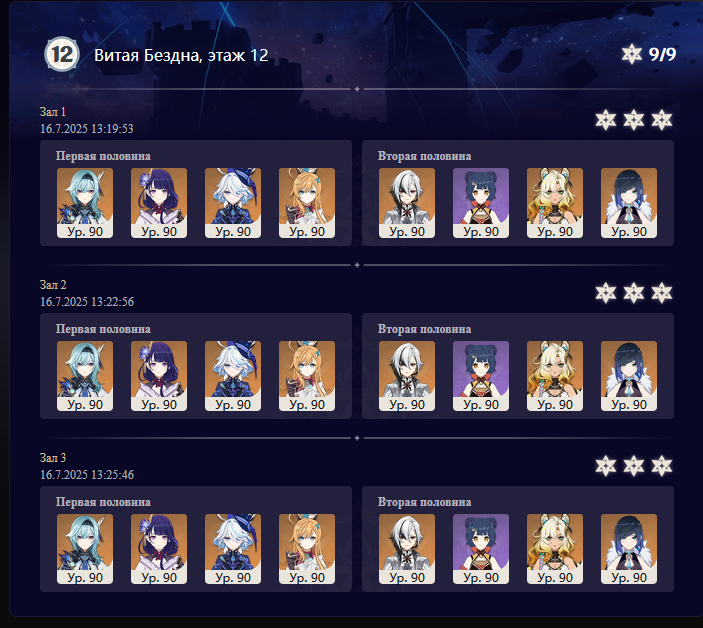
Task: Click the Зал 3 'Первая половина' label
Action: pos(103,502)
